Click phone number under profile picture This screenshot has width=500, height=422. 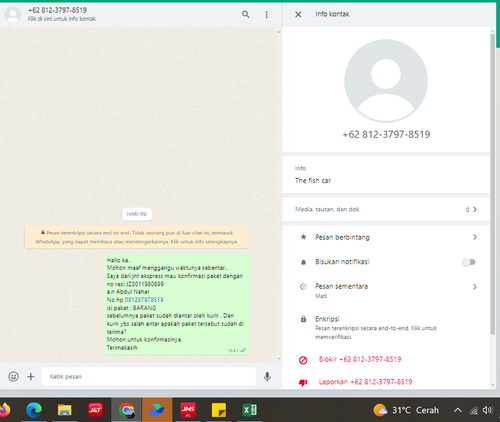tap(386, 134)
